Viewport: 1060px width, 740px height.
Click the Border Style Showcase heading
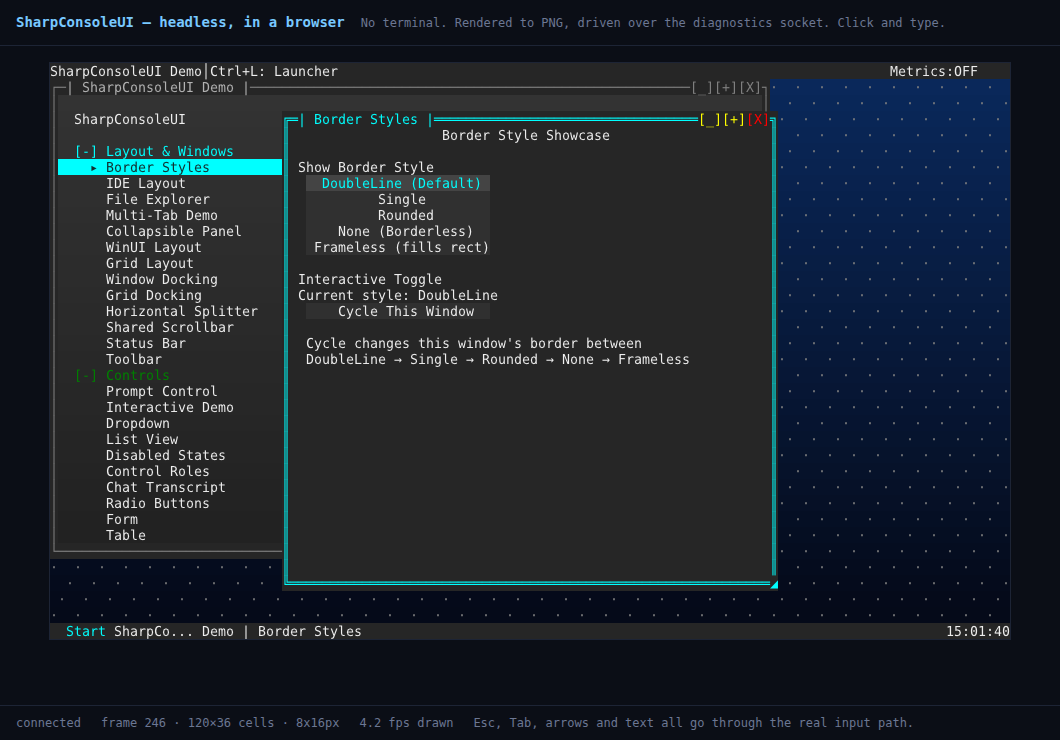[525, 136]
